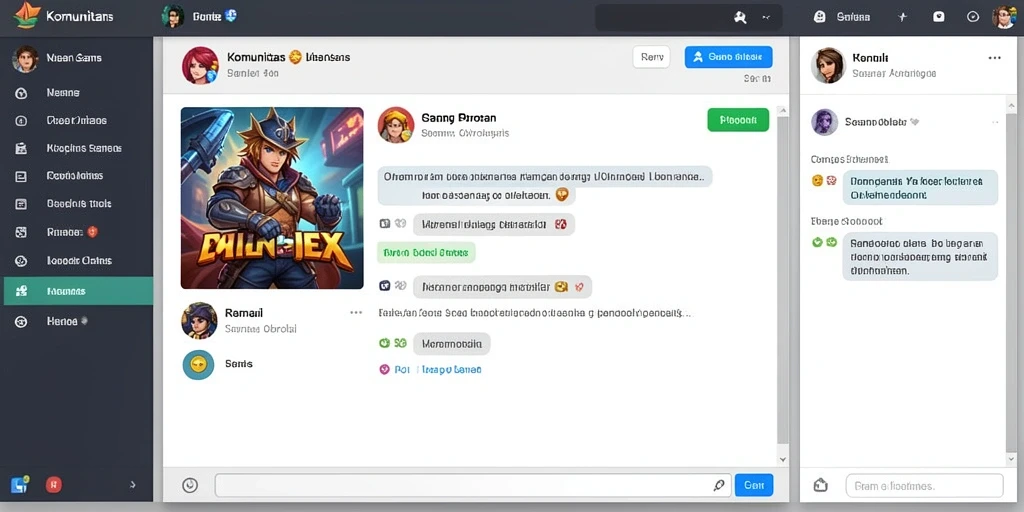This screenshot has width=1024, height=512.
Task: Click the sparkle star icon in top bar
Action: click(x=903, y=18)
